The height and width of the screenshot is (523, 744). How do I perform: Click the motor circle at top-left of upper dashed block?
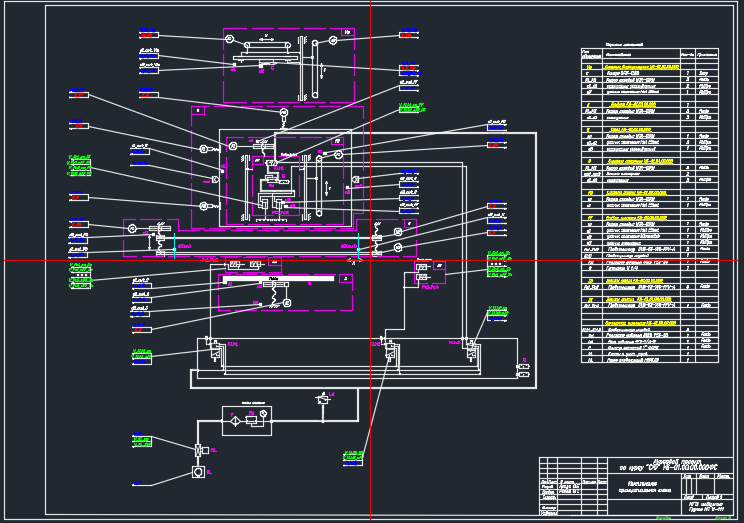pos(229,38)
